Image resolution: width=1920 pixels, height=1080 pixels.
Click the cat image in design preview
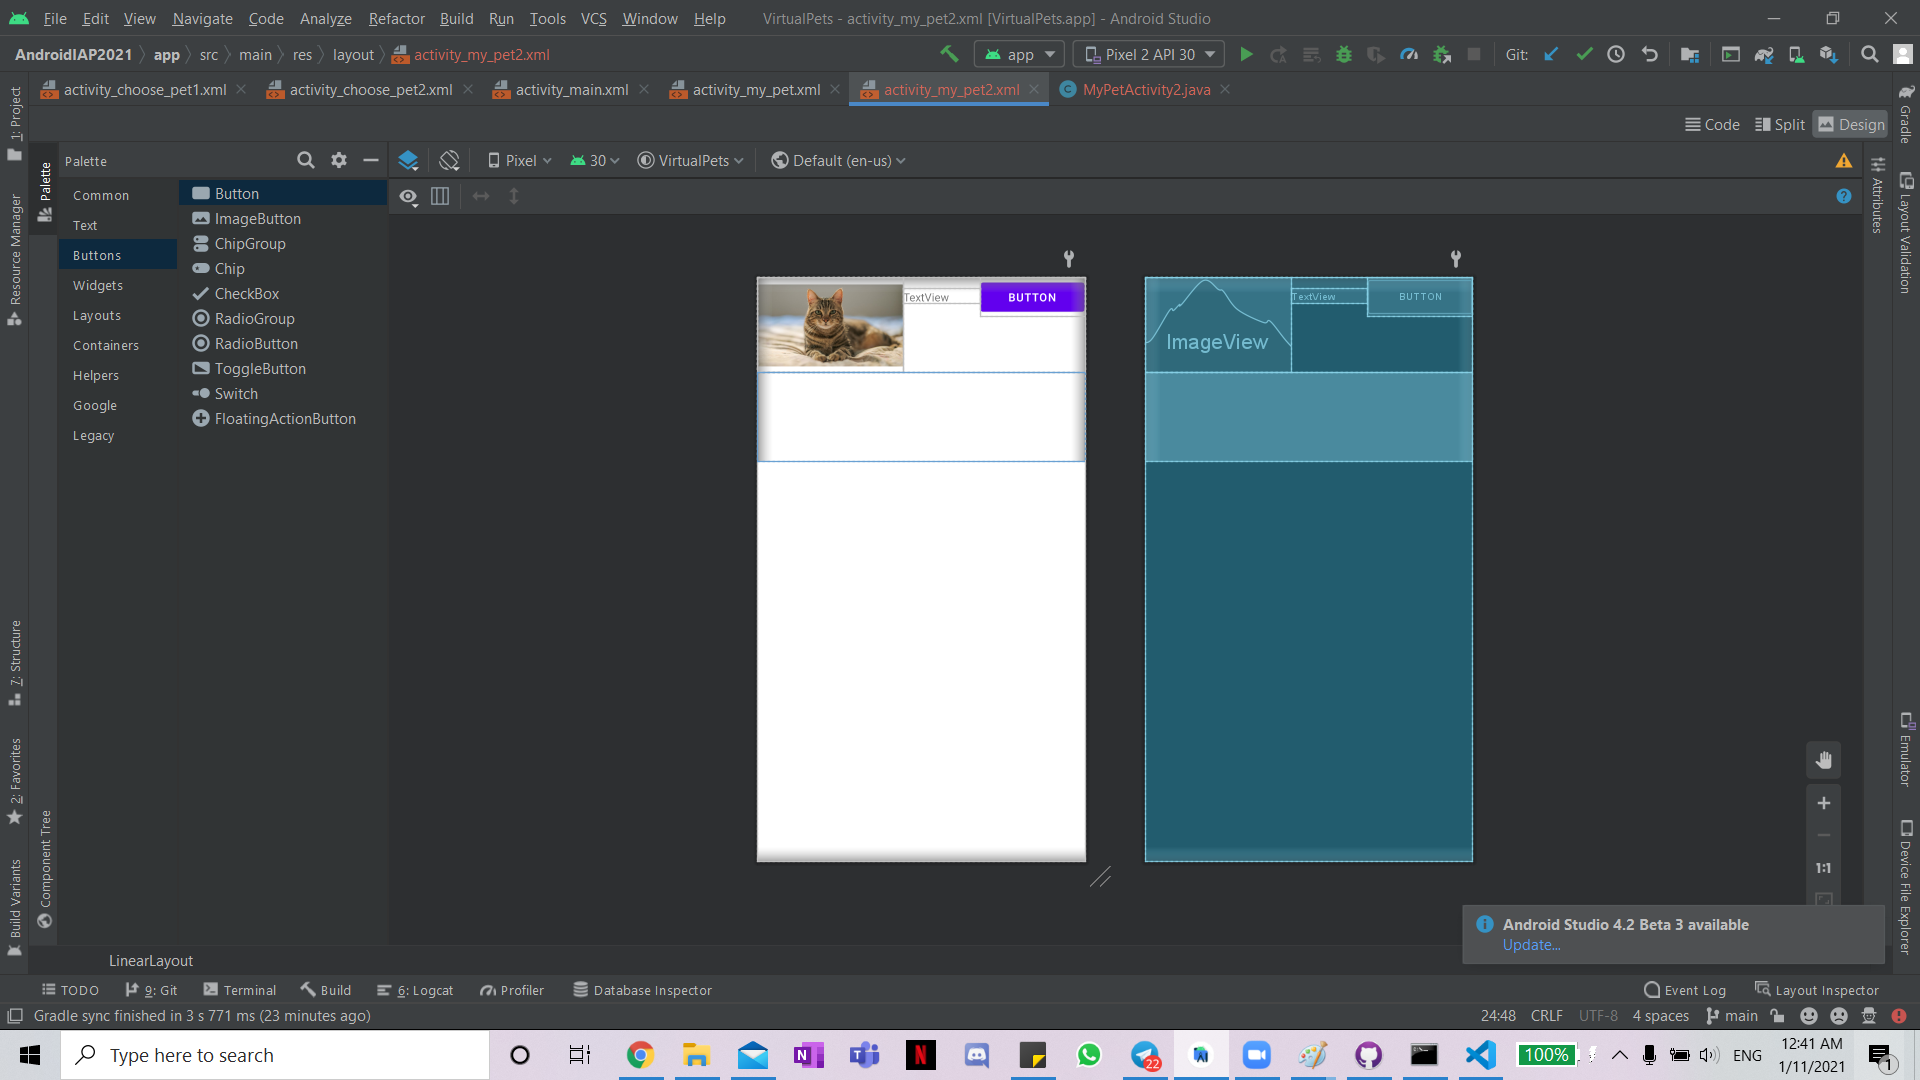click(x=830, y=324)
